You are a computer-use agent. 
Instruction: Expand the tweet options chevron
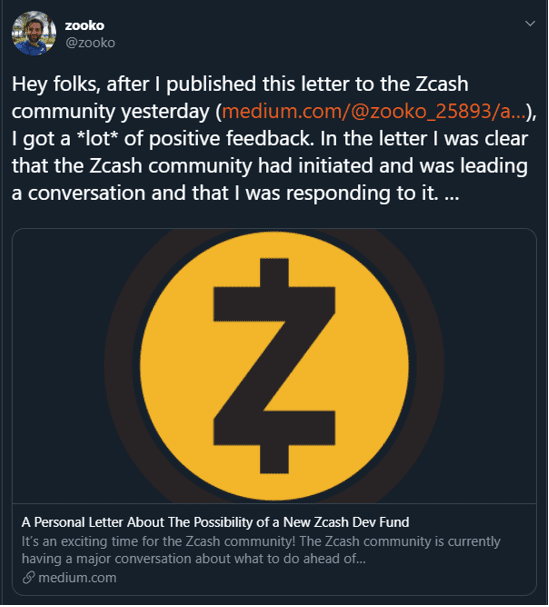(530, 24)
